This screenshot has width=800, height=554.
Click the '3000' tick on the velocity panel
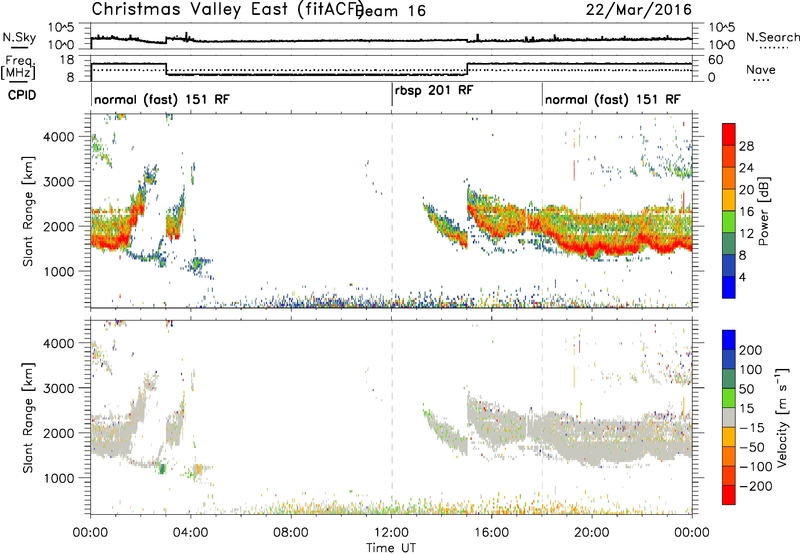pos(59,388)
